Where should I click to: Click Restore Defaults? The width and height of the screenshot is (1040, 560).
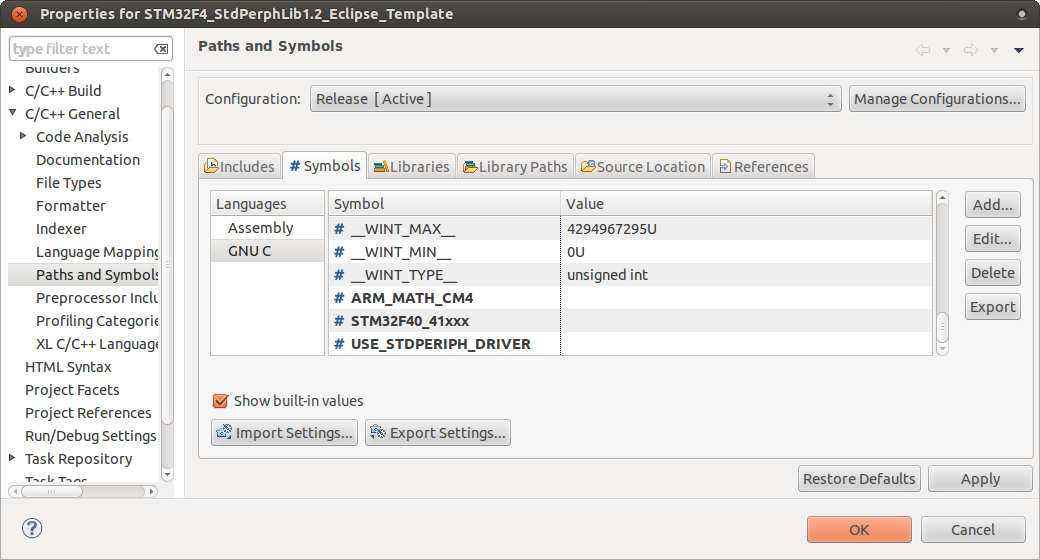click(x=859, y=478)
